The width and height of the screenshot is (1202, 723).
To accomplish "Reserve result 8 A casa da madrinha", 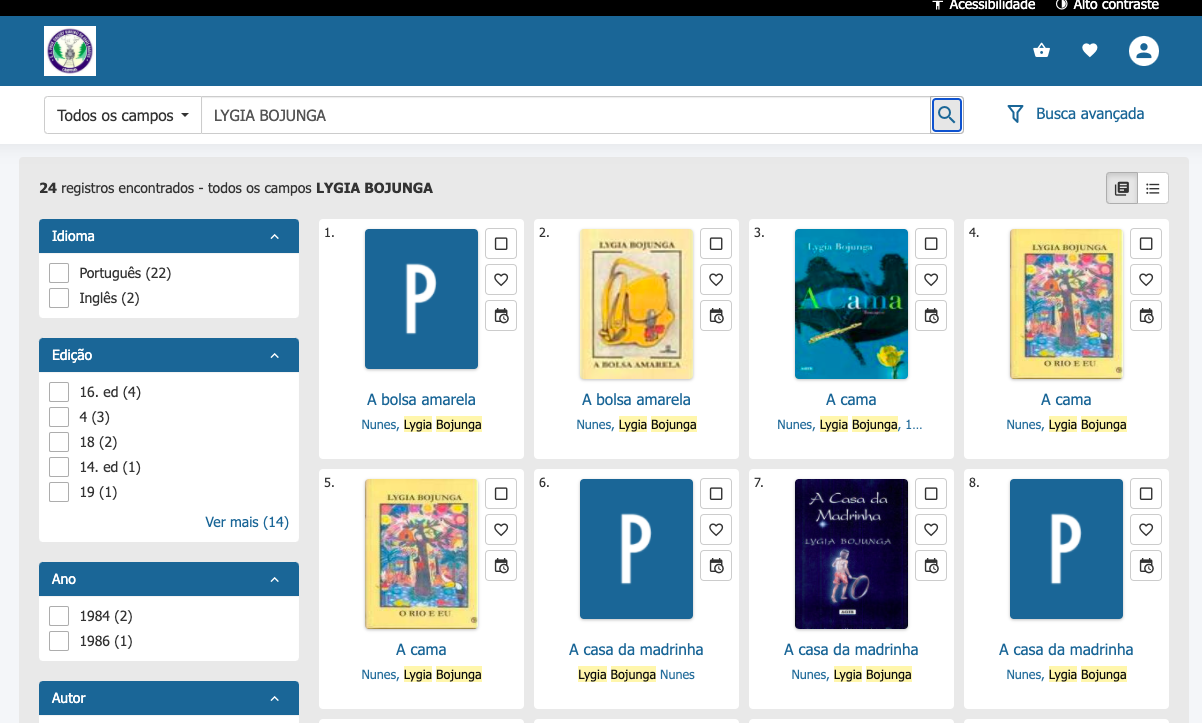I will click(1146, 565).
